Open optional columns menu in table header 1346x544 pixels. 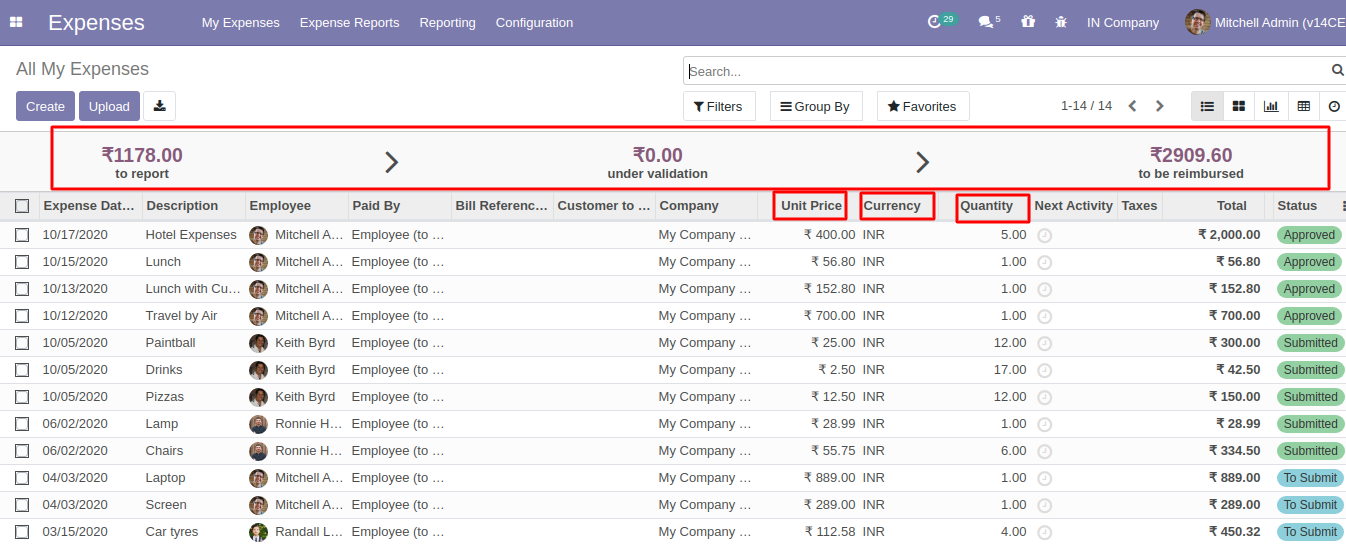tap(1343, 205)
